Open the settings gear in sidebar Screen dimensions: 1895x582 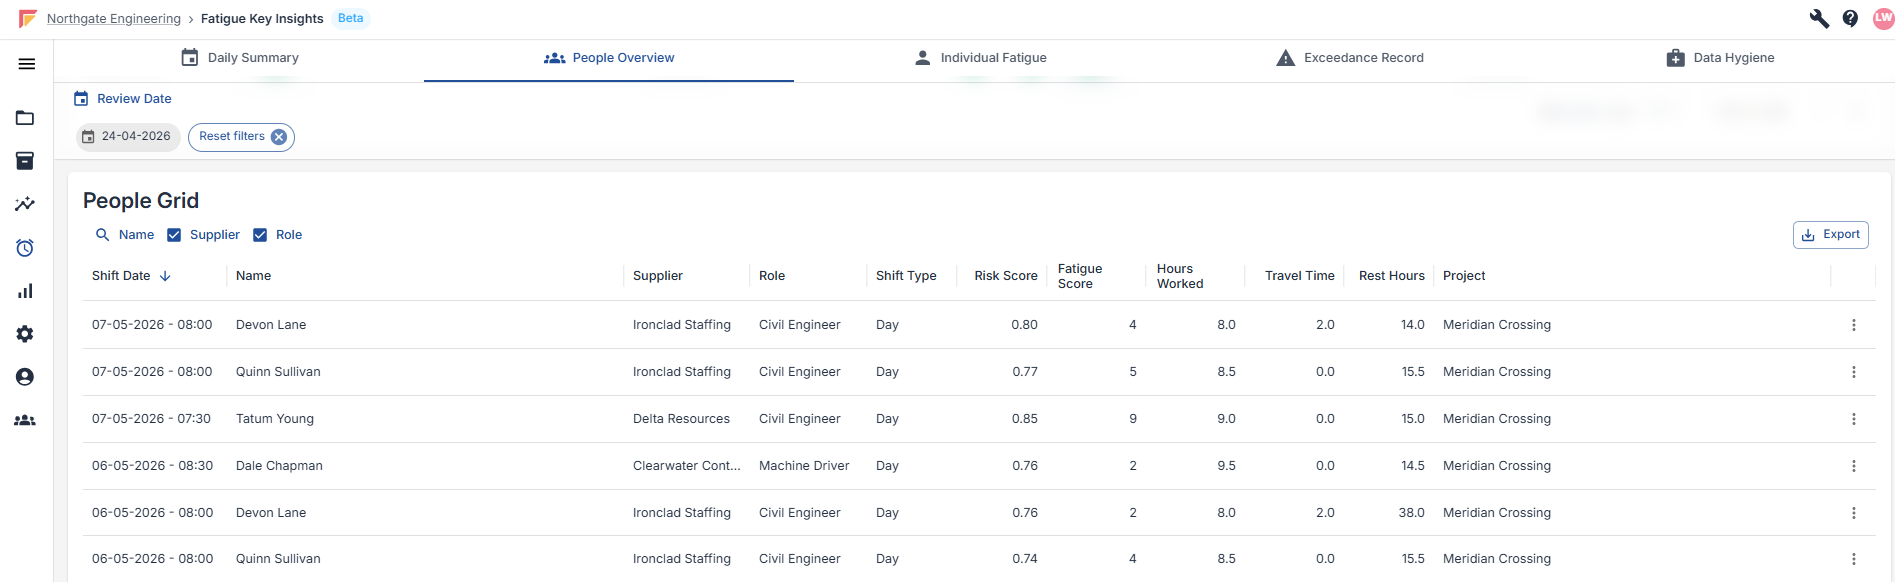pos(25,334)
